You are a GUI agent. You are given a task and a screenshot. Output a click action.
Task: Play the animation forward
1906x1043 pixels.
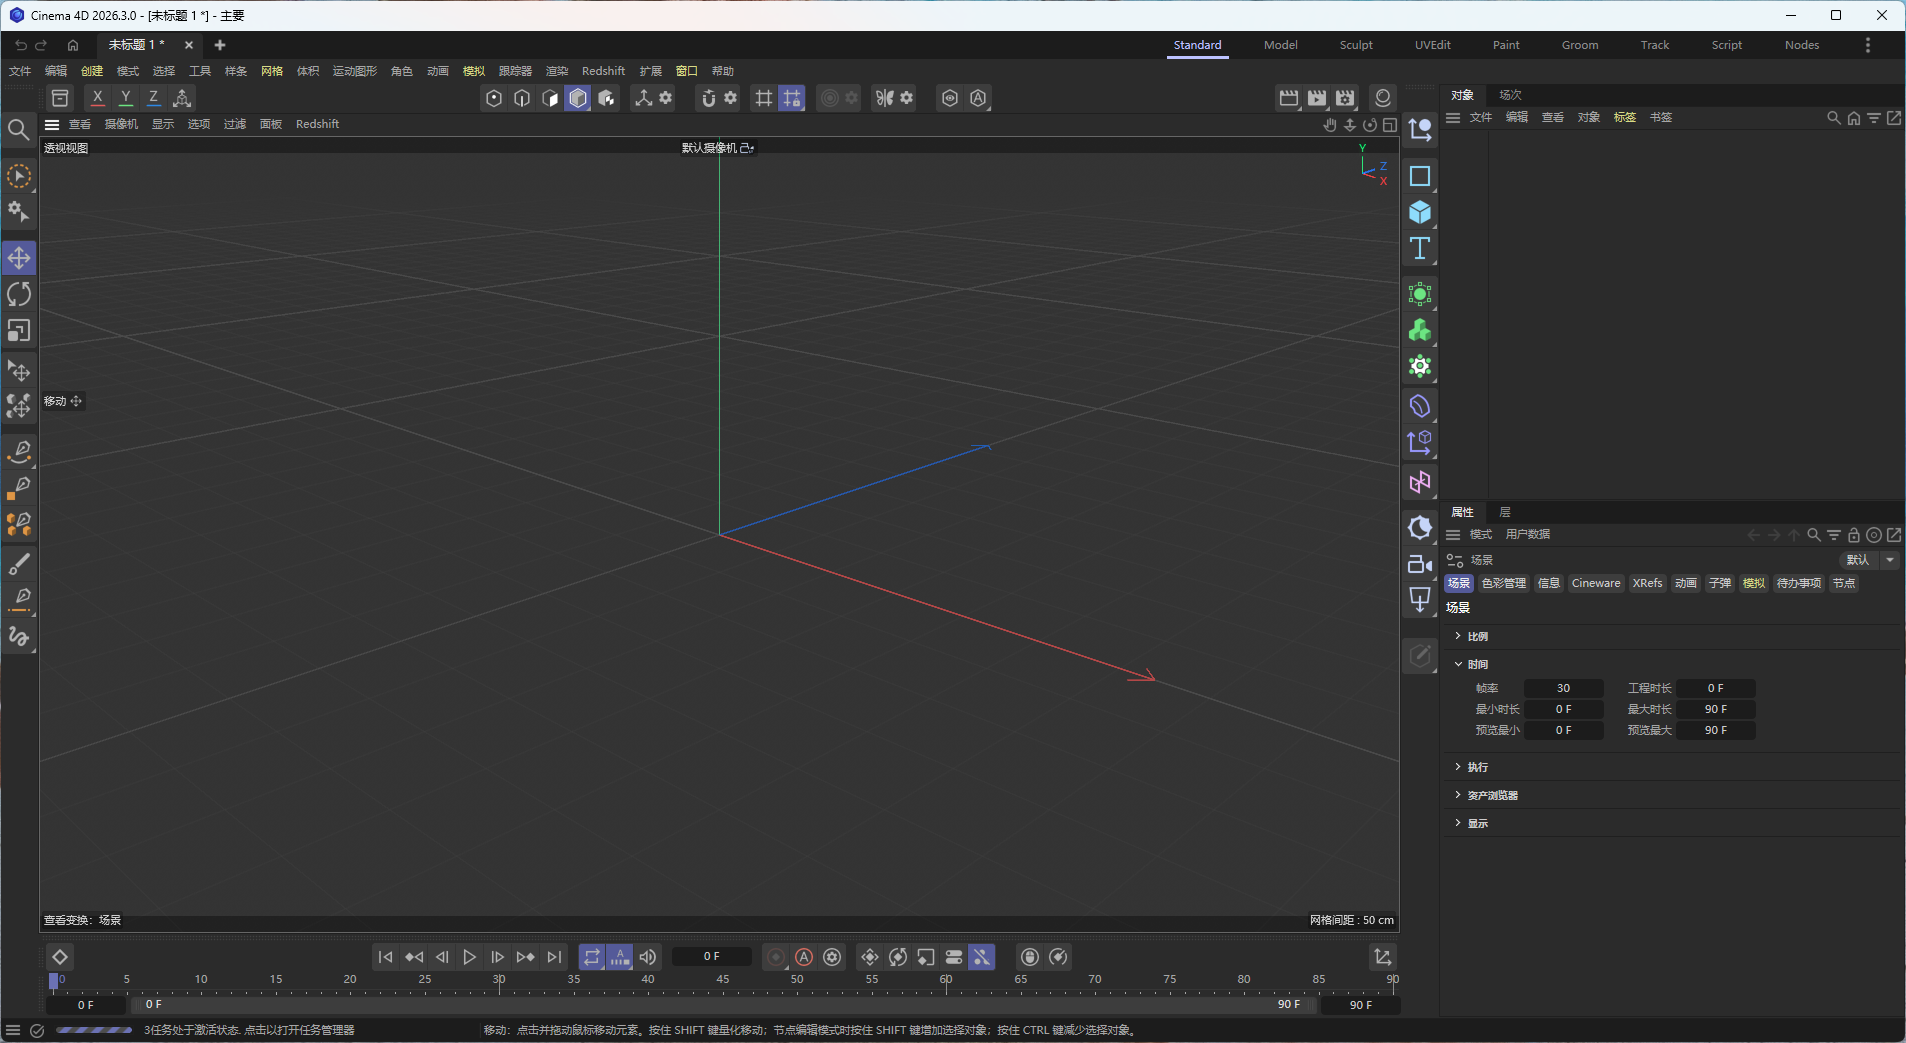pos(469,957)
